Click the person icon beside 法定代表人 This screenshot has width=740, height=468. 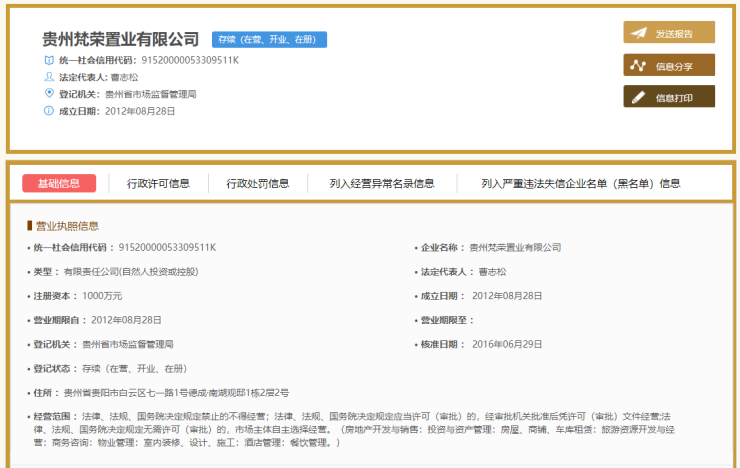(49, 76)
